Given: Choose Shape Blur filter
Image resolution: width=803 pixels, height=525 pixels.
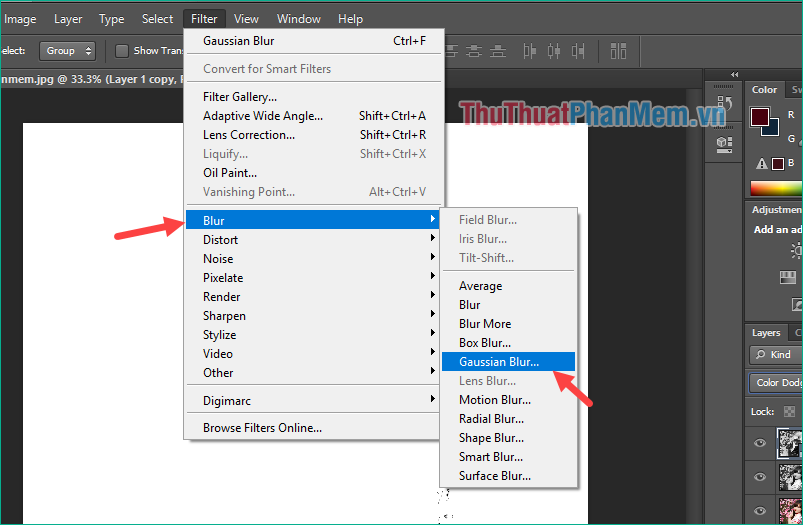Looking at the screenshot, I should pos(508,437).
